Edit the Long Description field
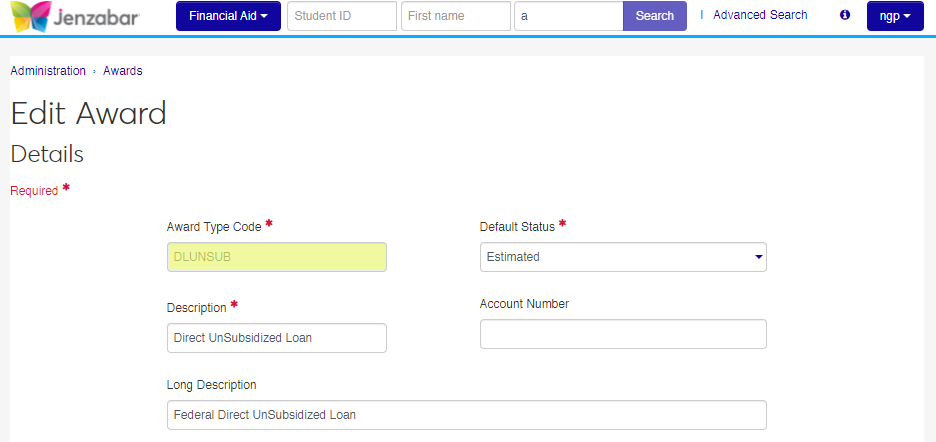The height and width of the screenshot is (442, 936). [x=466, y=415]
